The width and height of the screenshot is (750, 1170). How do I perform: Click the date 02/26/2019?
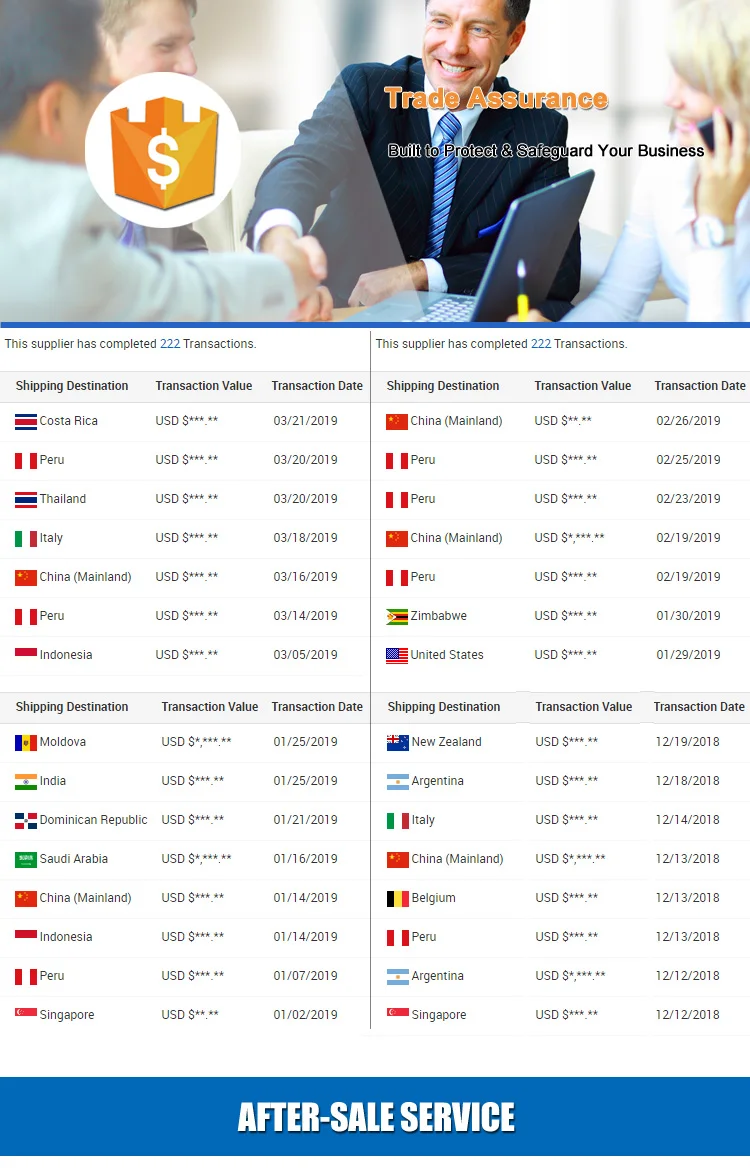[x=688, y=421]
